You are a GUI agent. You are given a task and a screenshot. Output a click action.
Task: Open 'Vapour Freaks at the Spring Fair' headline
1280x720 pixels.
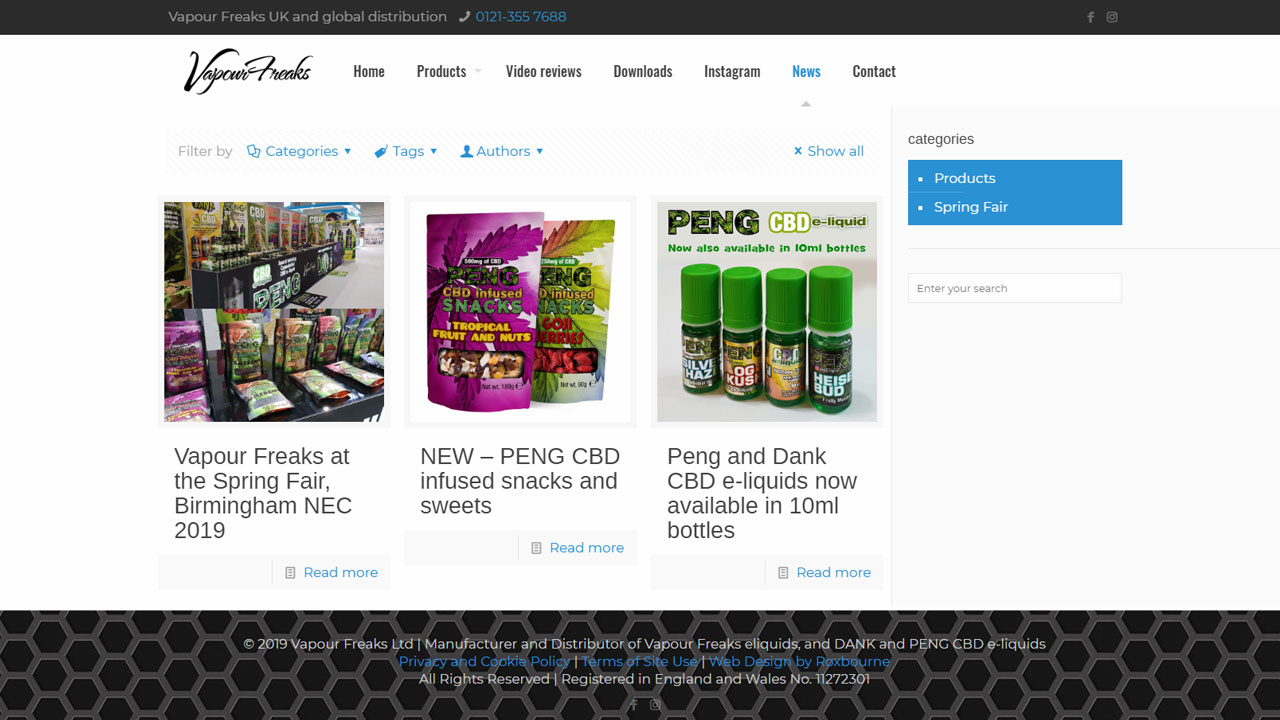[263, 493]
